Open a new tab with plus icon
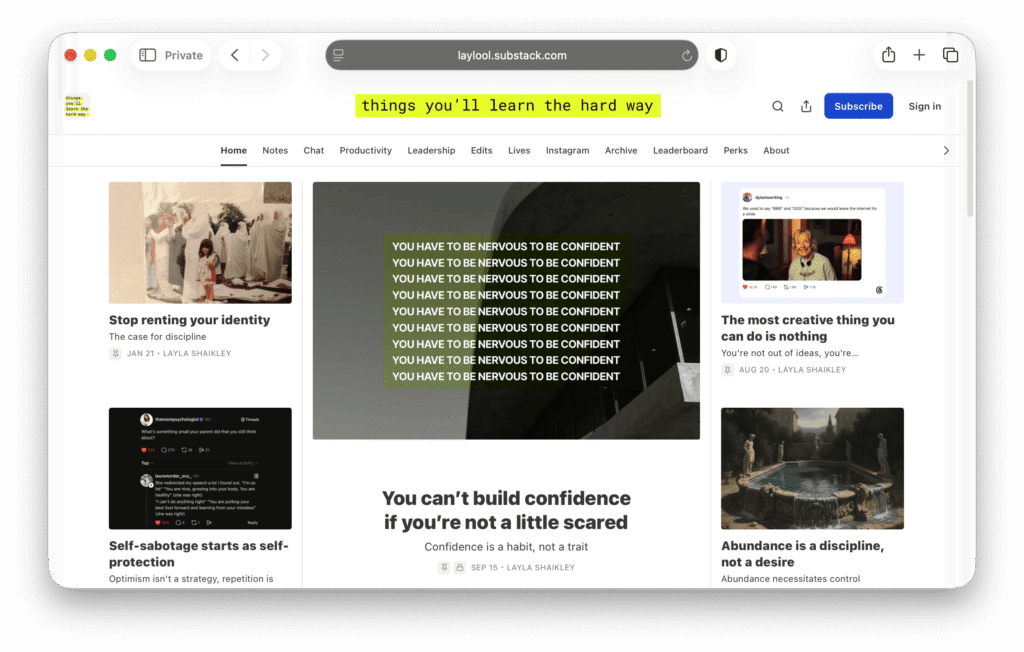 point(919,56)
